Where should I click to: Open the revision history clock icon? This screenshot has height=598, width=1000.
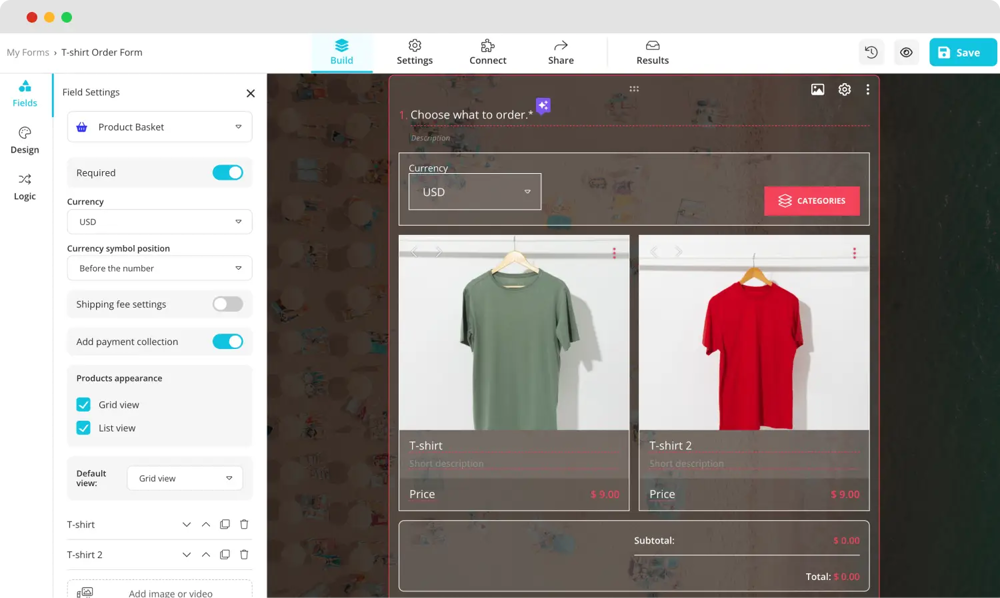871,53
